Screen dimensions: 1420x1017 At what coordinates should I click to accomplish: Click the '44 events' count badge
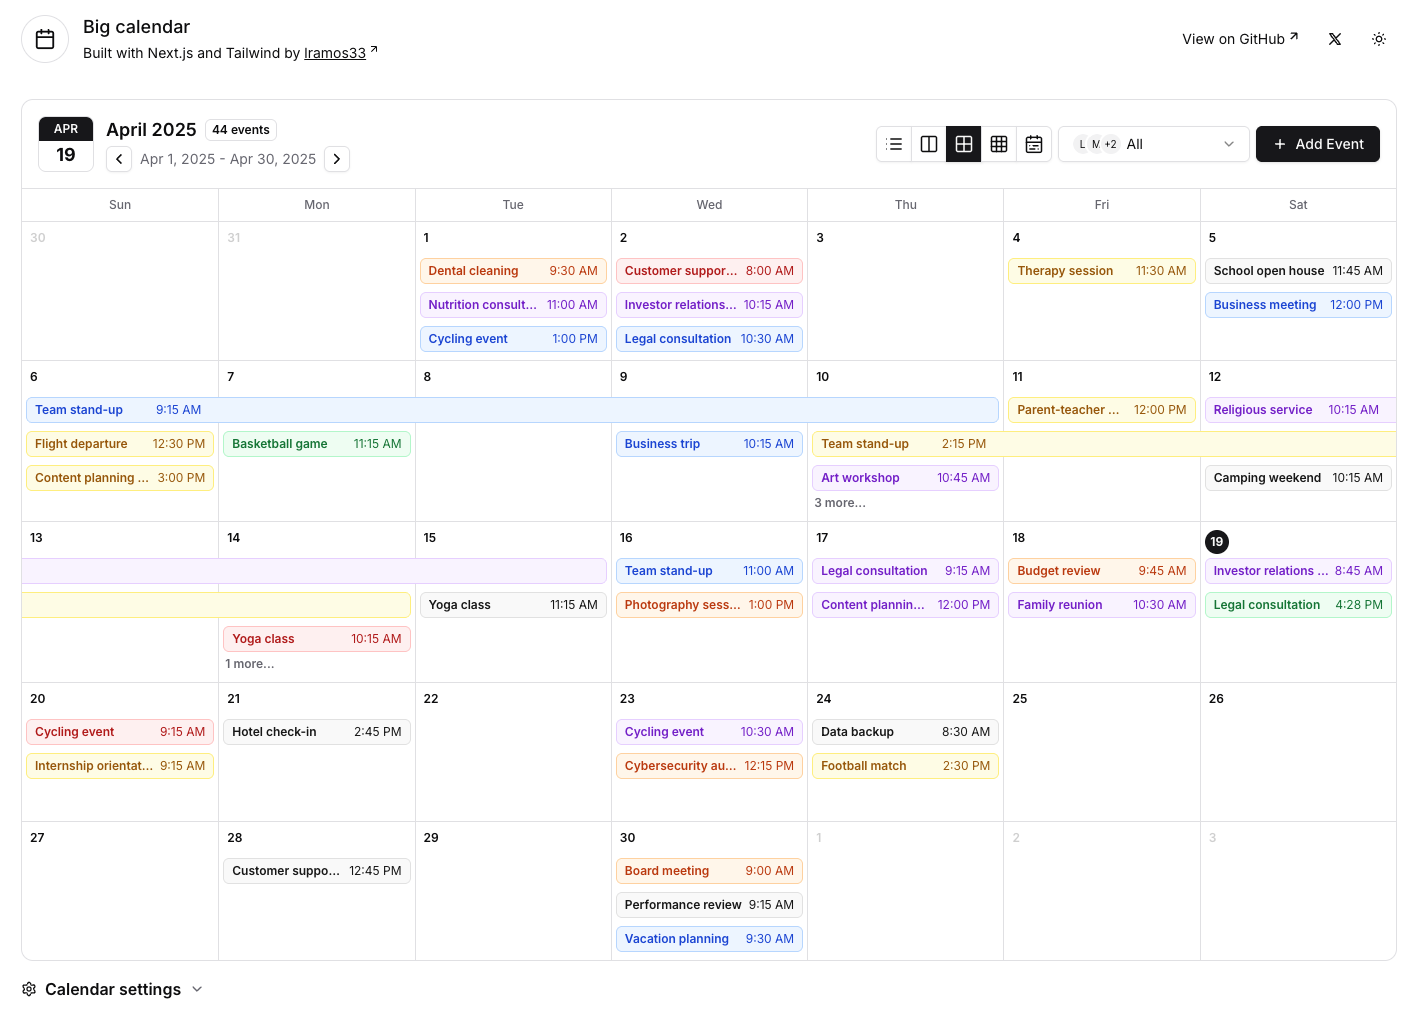pyautogui.click(x=241, y=130)
